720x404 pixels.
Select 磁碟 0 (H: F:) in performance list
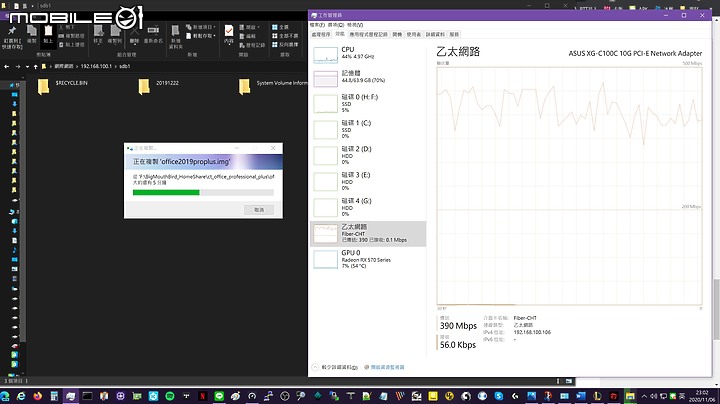368,103
